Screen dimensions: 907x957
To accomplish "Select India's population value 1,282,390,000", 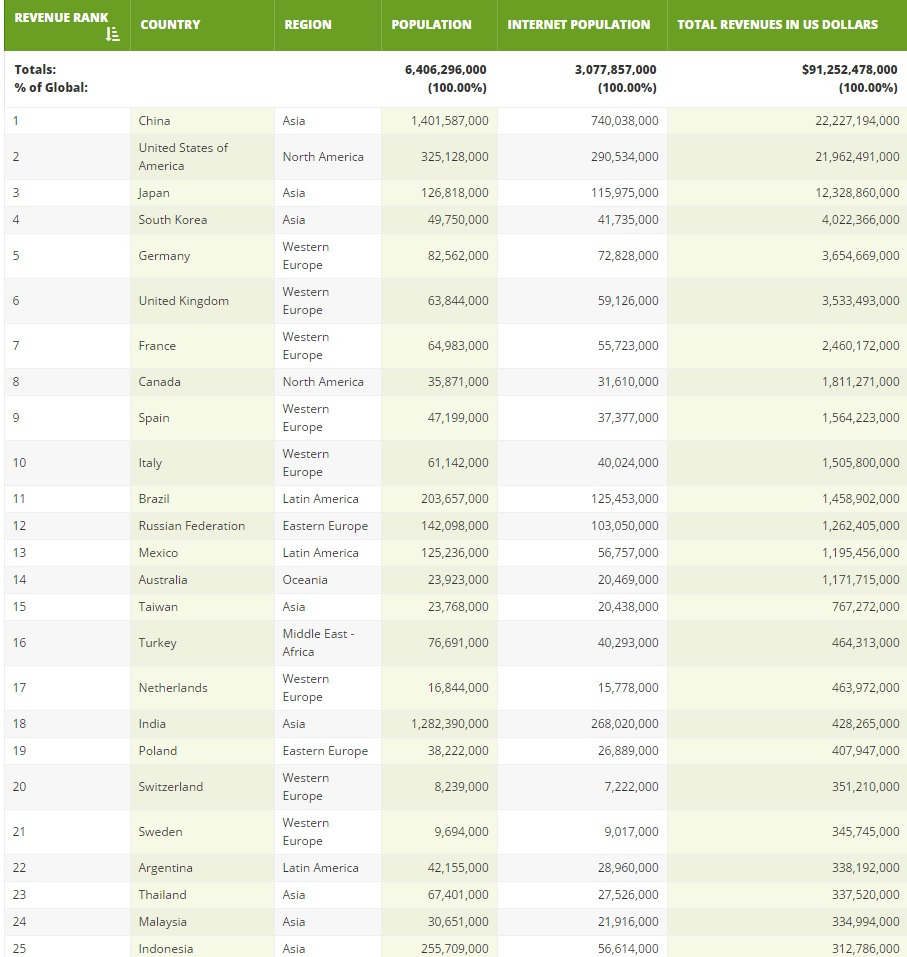I will pyautogui.click(x=450, y=724).
